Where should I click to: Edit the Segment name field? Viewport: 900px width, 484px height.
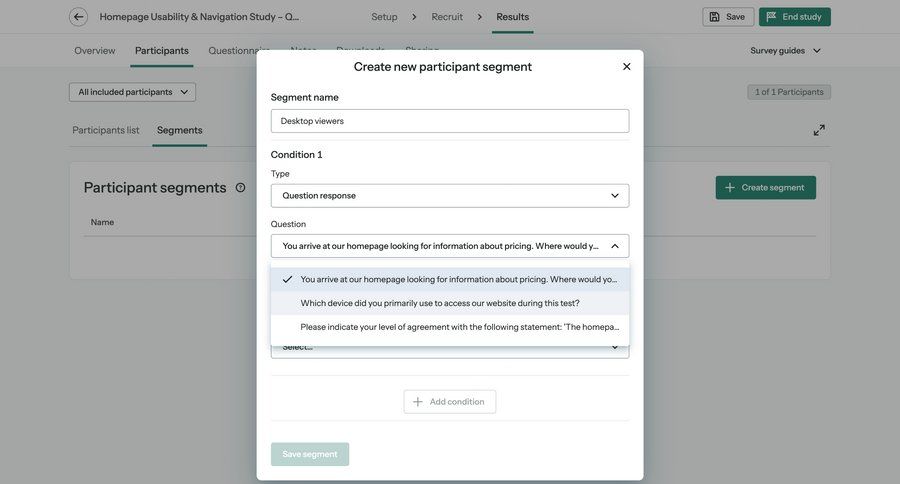pos(450,121)
